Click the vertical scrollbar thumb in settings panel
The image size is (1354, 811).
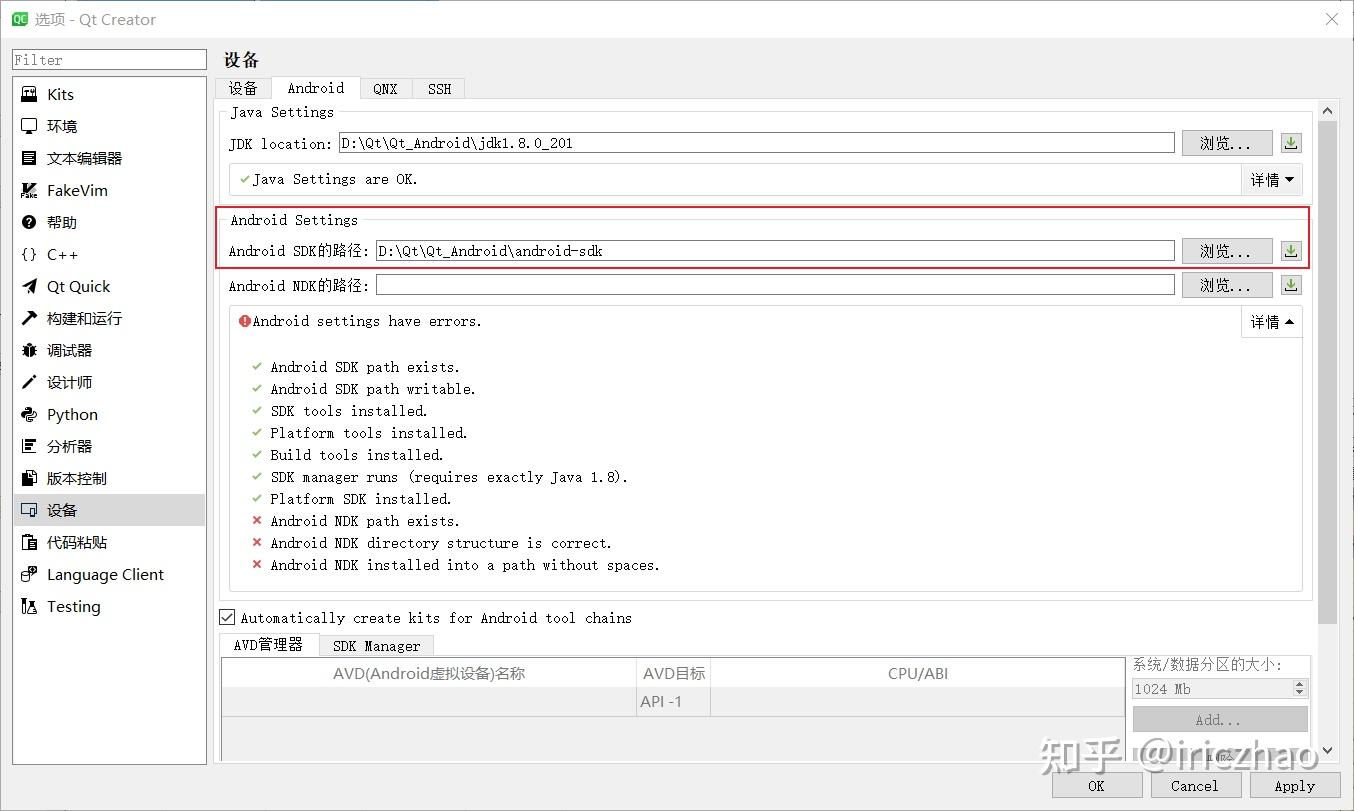(x=1327, y=372)
